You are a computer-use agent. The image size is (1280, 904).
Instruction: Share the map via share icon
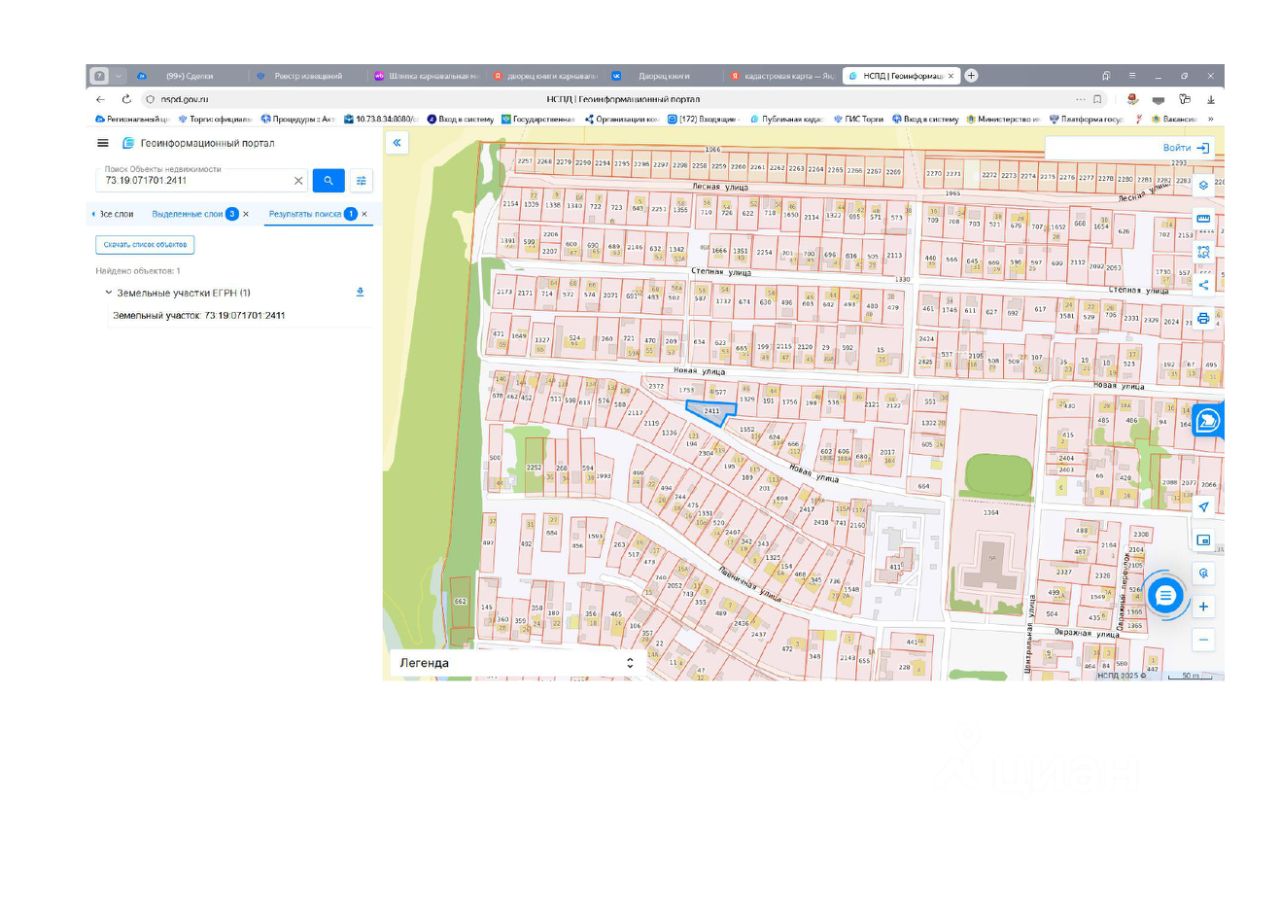click(x=1203, y=285)
